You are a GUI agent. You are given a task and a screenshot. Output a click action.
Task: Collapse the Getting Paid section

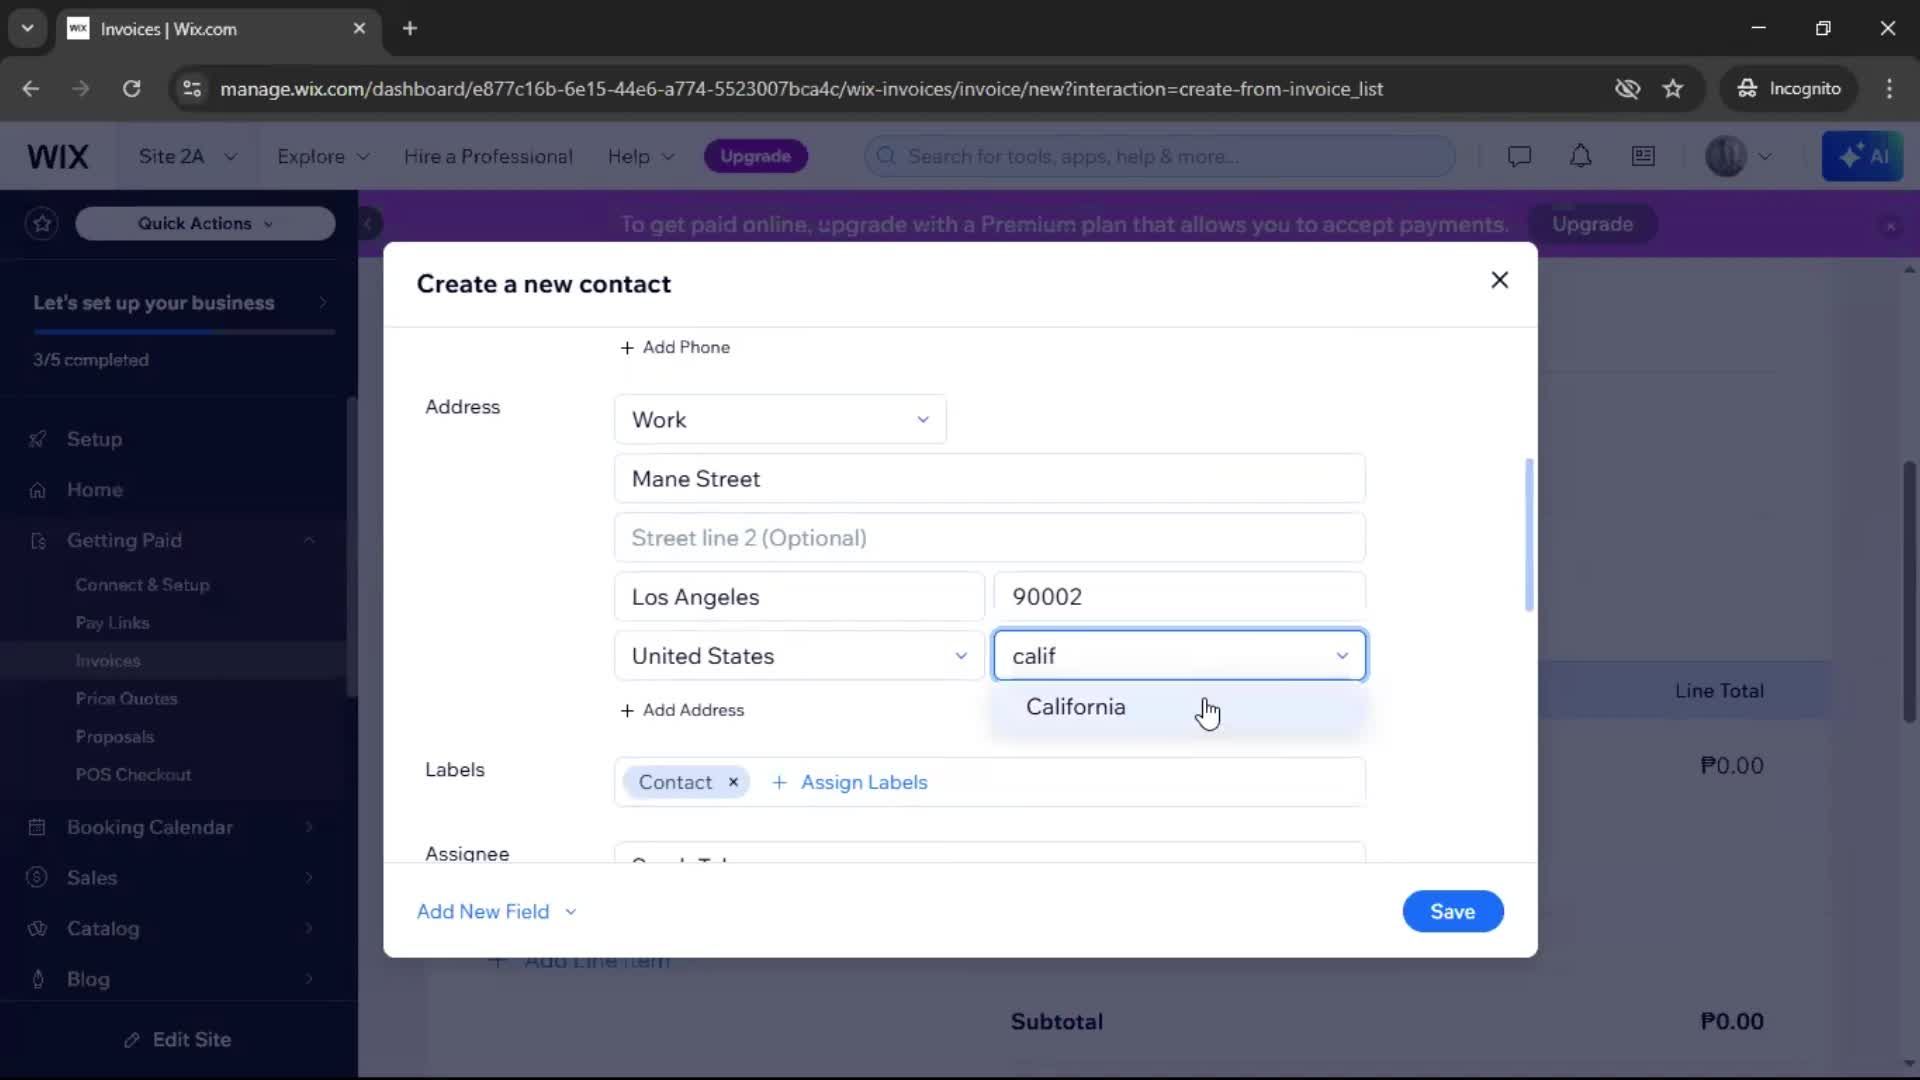point(309,540)
